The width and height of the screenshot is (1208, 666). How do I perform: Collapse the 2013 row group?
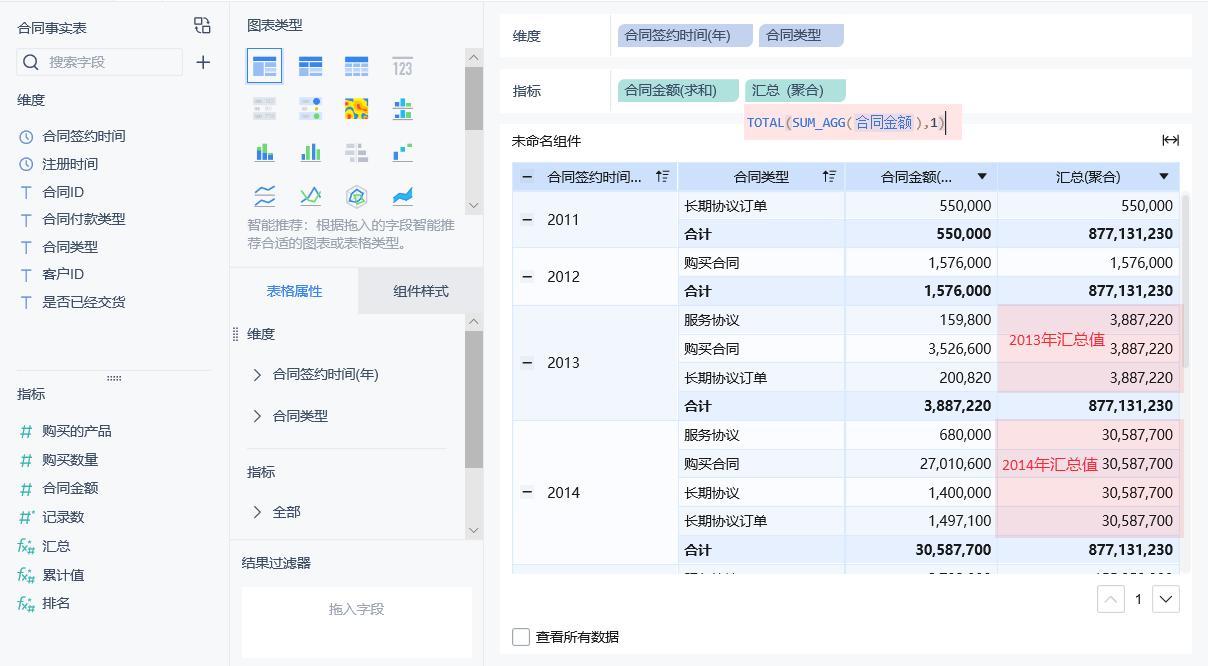(527, 363)
